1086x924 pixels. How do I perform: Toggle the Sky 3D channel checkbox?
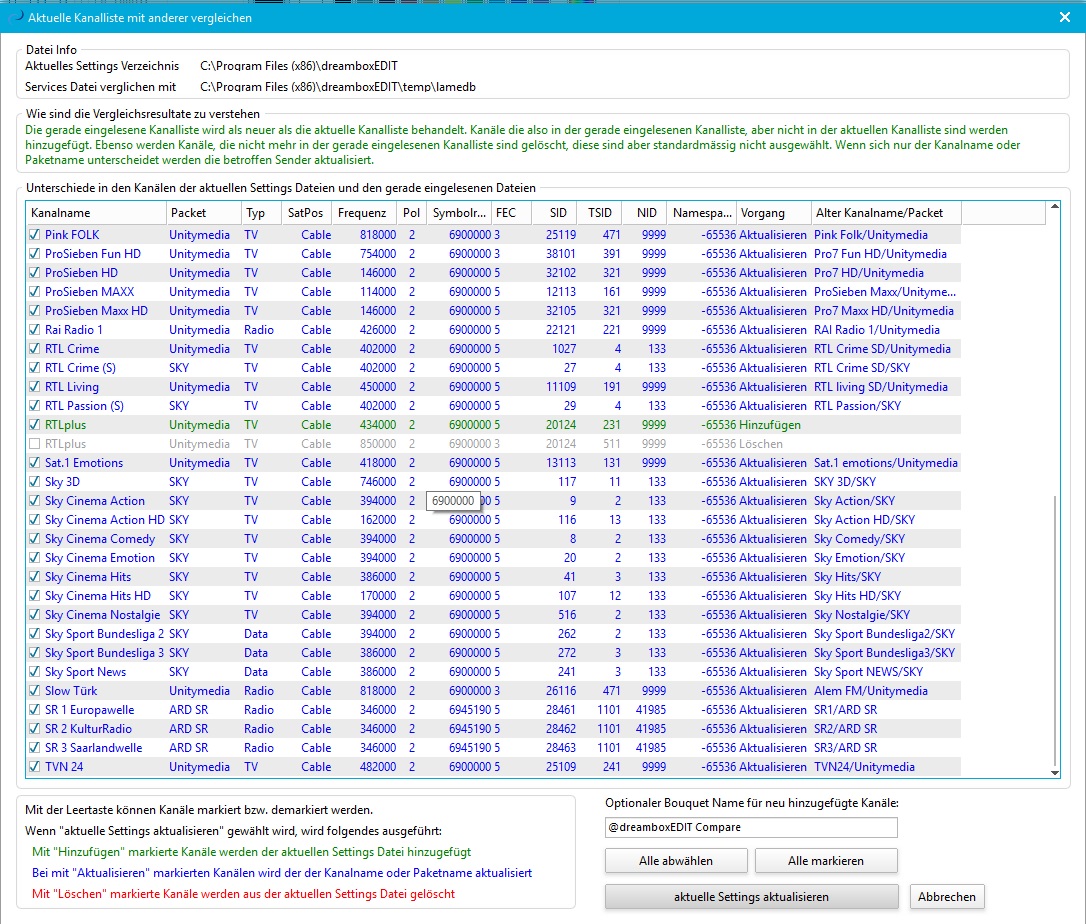coord(36,482)
